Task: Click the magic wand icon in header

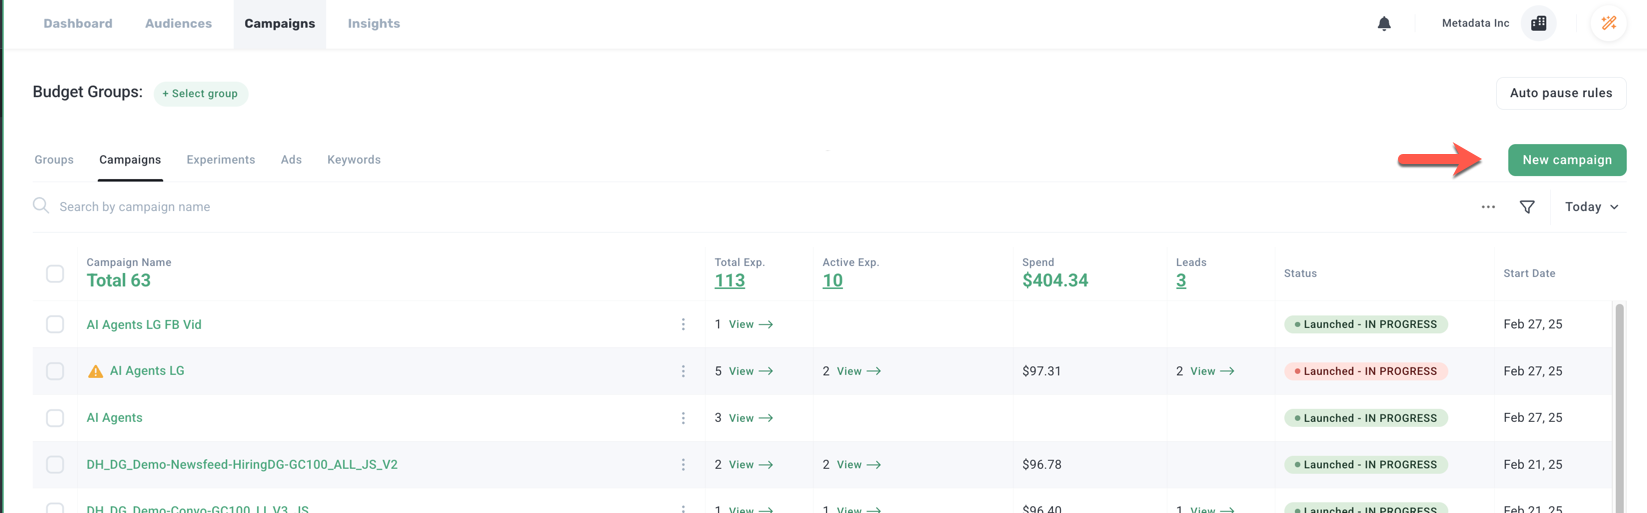Action: [1608, 23]
